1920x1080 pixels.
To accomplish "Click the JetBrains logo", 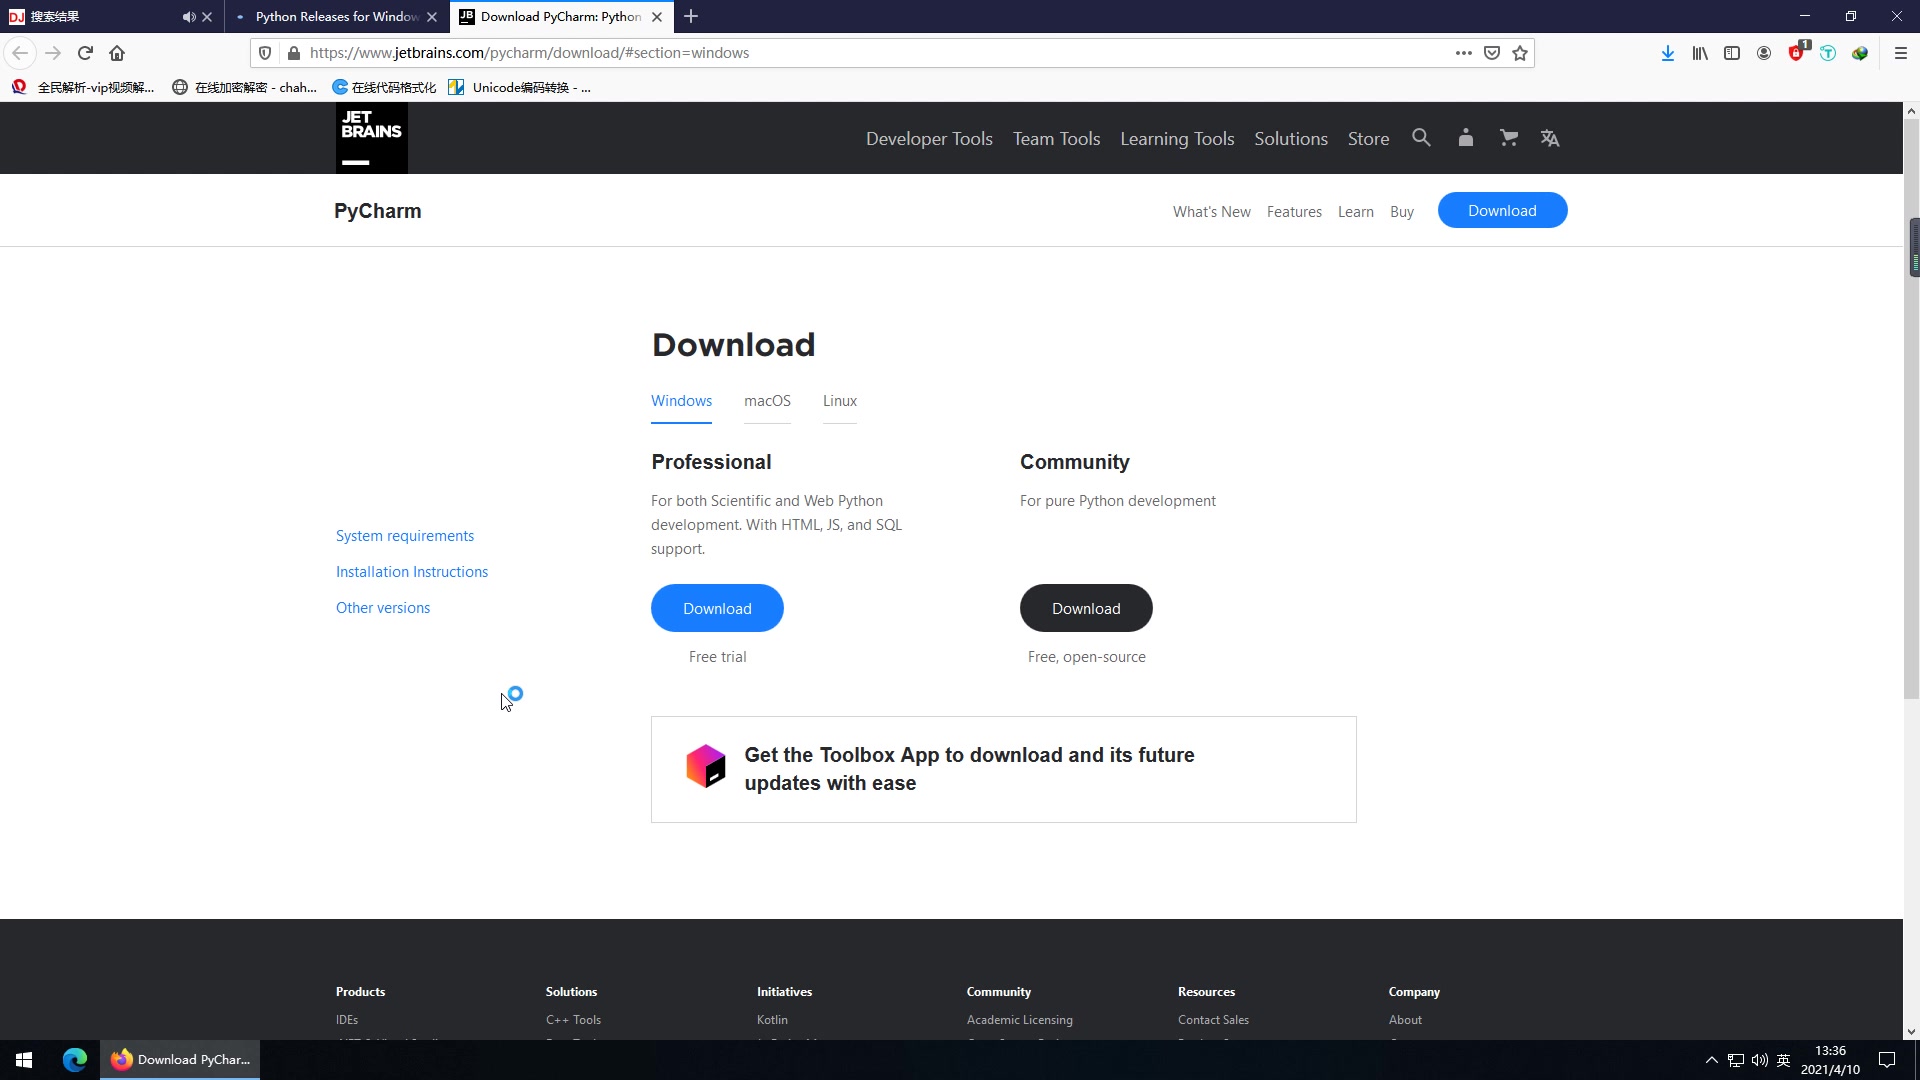I will pos(371,137).
